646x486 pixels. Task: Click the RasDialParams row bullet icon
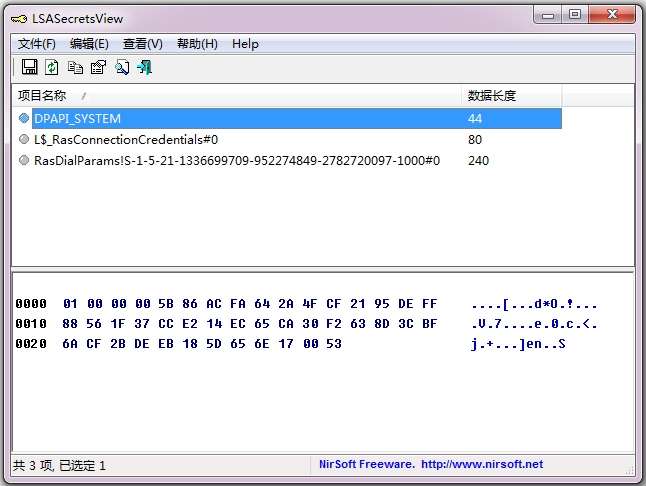click(24, 160)
